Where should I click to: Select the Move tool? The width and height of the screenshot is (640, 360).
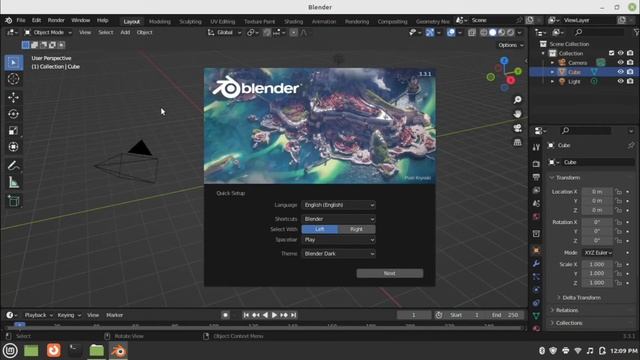13,97
